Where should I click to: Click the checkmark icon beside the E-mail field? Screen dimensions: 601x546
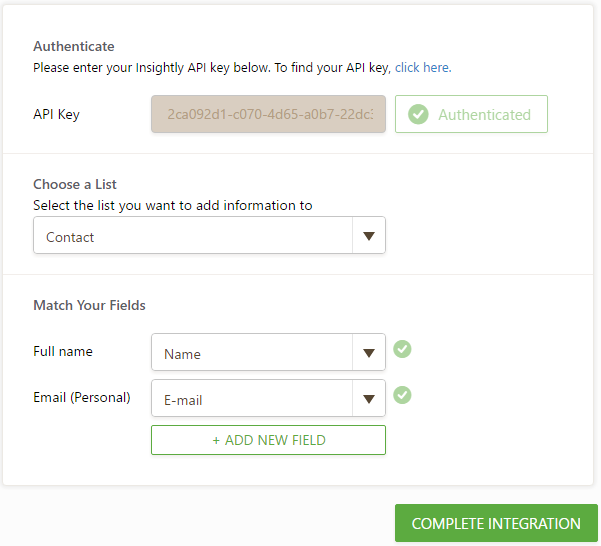[x=402, y=395]
